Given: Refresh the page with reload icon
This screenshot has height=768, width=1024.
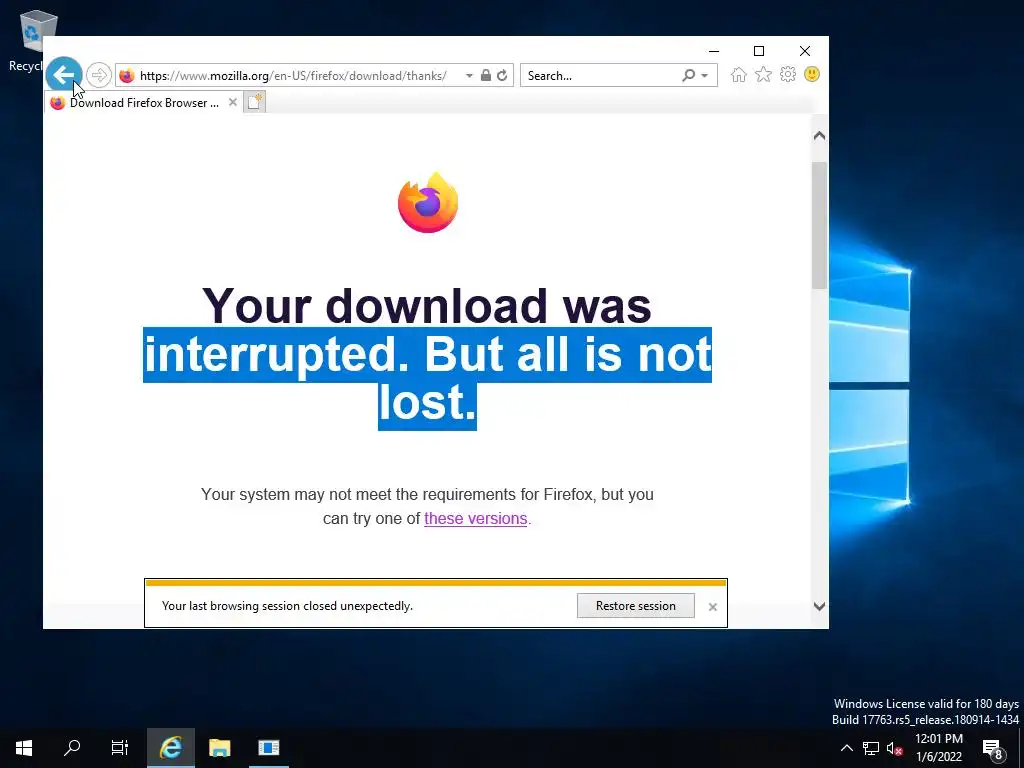Looking at the screenshot, I should [502, 75].
